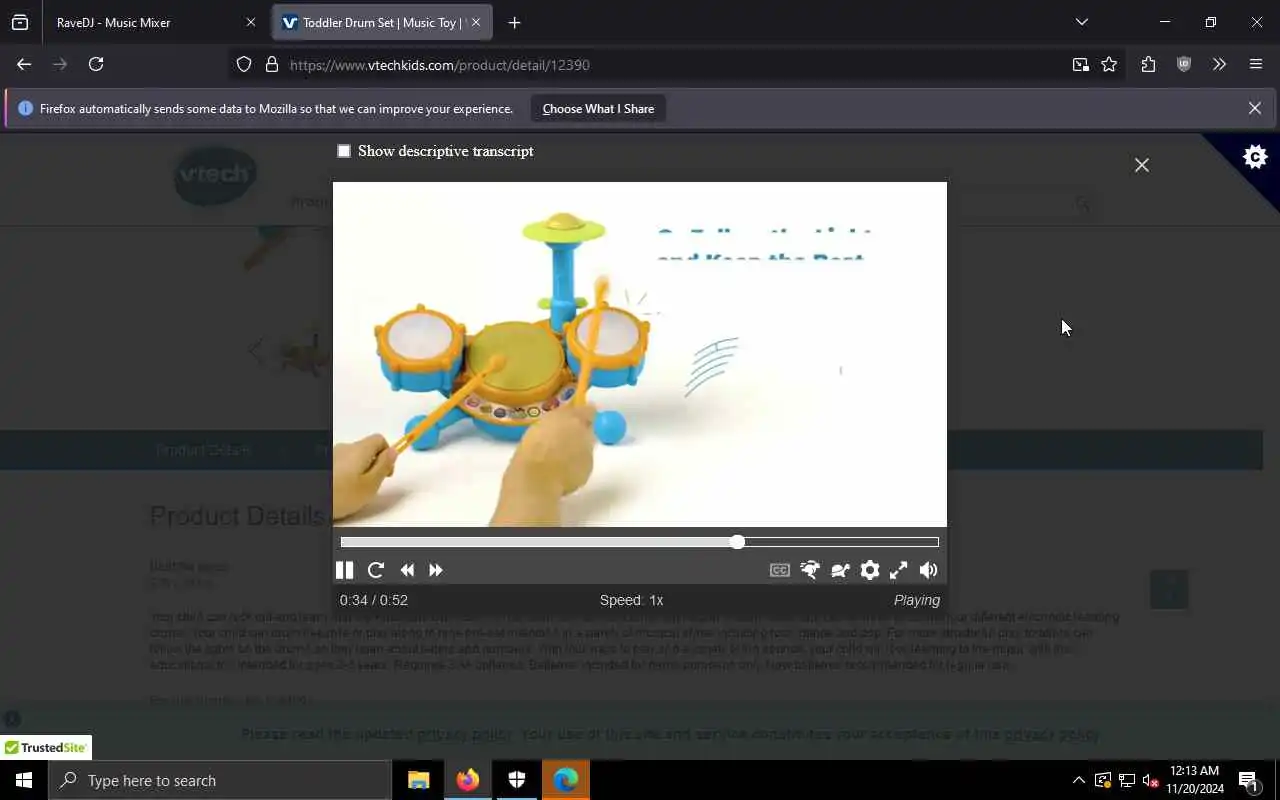Click the Speed: 1x label
The height and width of the screenshot is (800, 1280).
click(x=632, y=600)
